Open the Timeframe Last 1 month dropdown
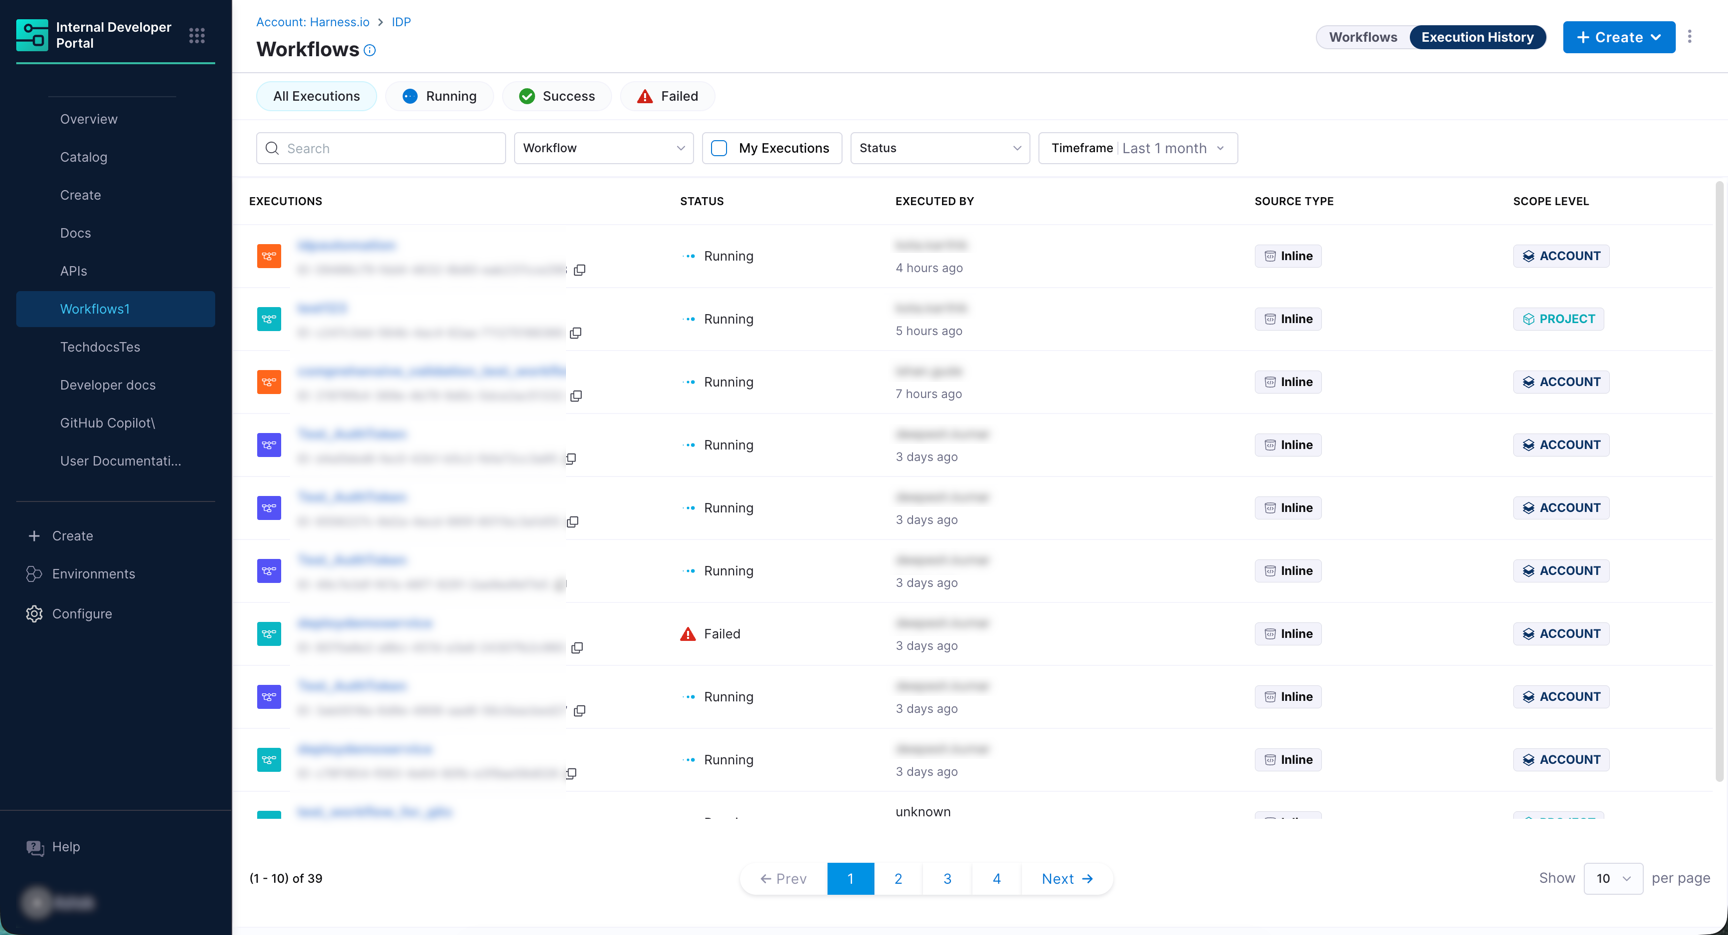1728x935 pixels. tap(1137, 147)
